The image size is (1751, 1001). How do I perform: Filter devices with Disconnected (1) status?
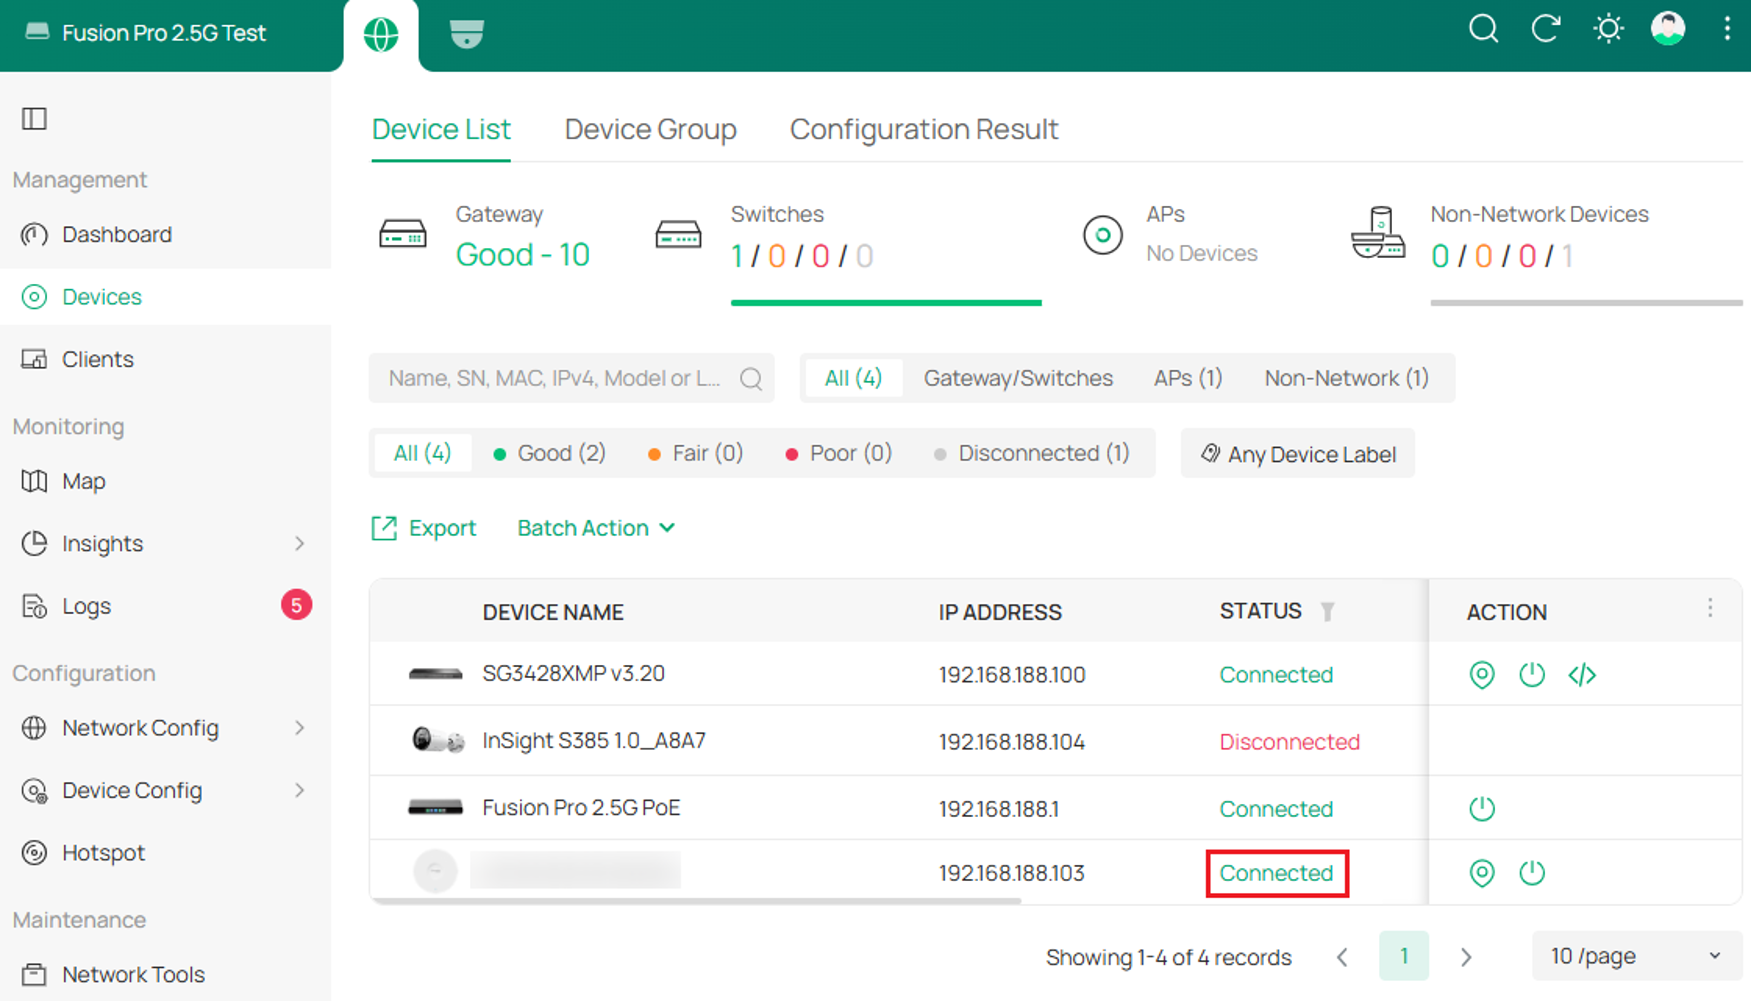click(x=1031, y=453)
